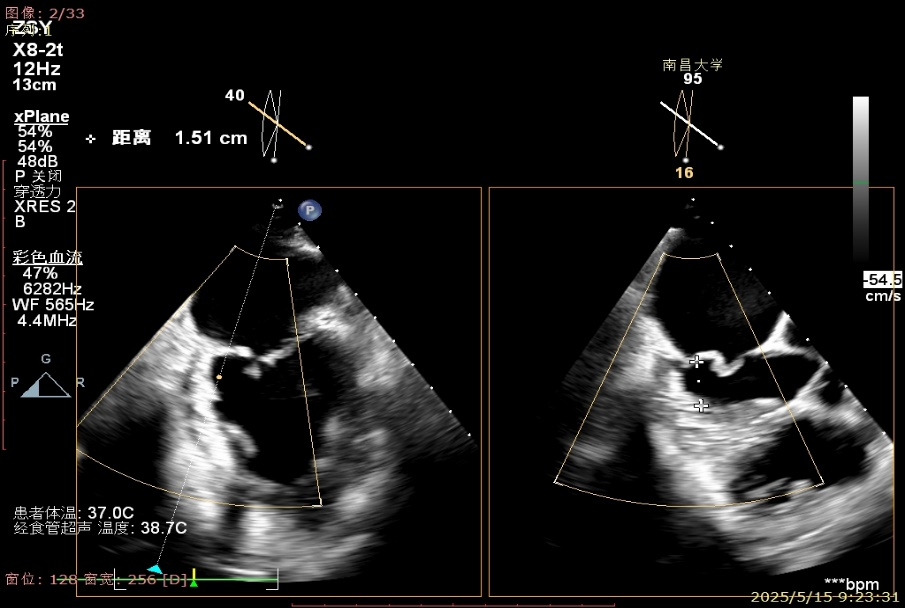Click the XRES 2 setting

coord(44,206)
